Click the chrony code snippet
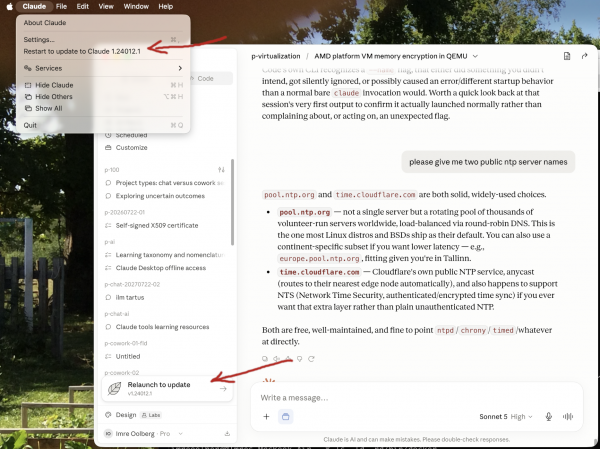This screenshot has width=600, height=449. [x=473, y=330]
